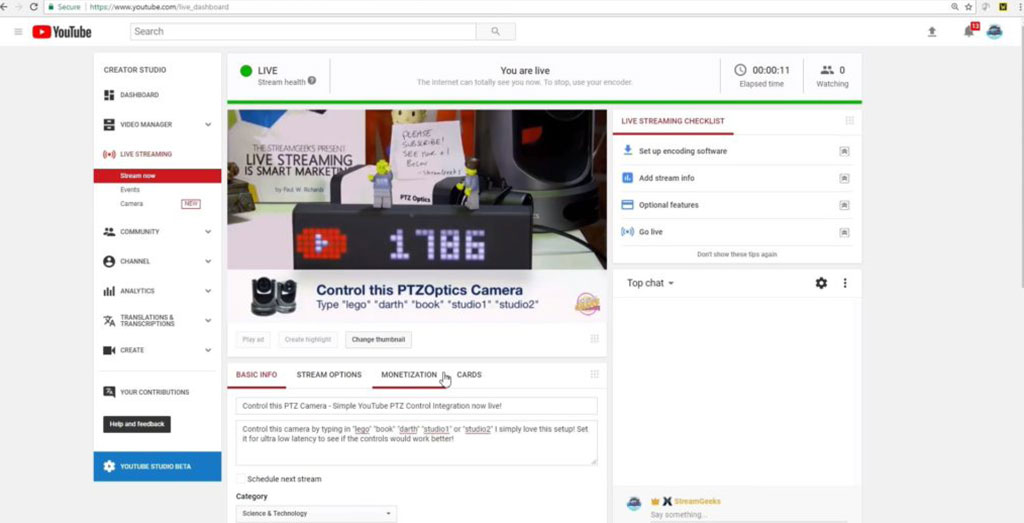This screenshot has width=1024, height=523.
Task: Click the search magnifier button
Action: [x=496, y=31]
